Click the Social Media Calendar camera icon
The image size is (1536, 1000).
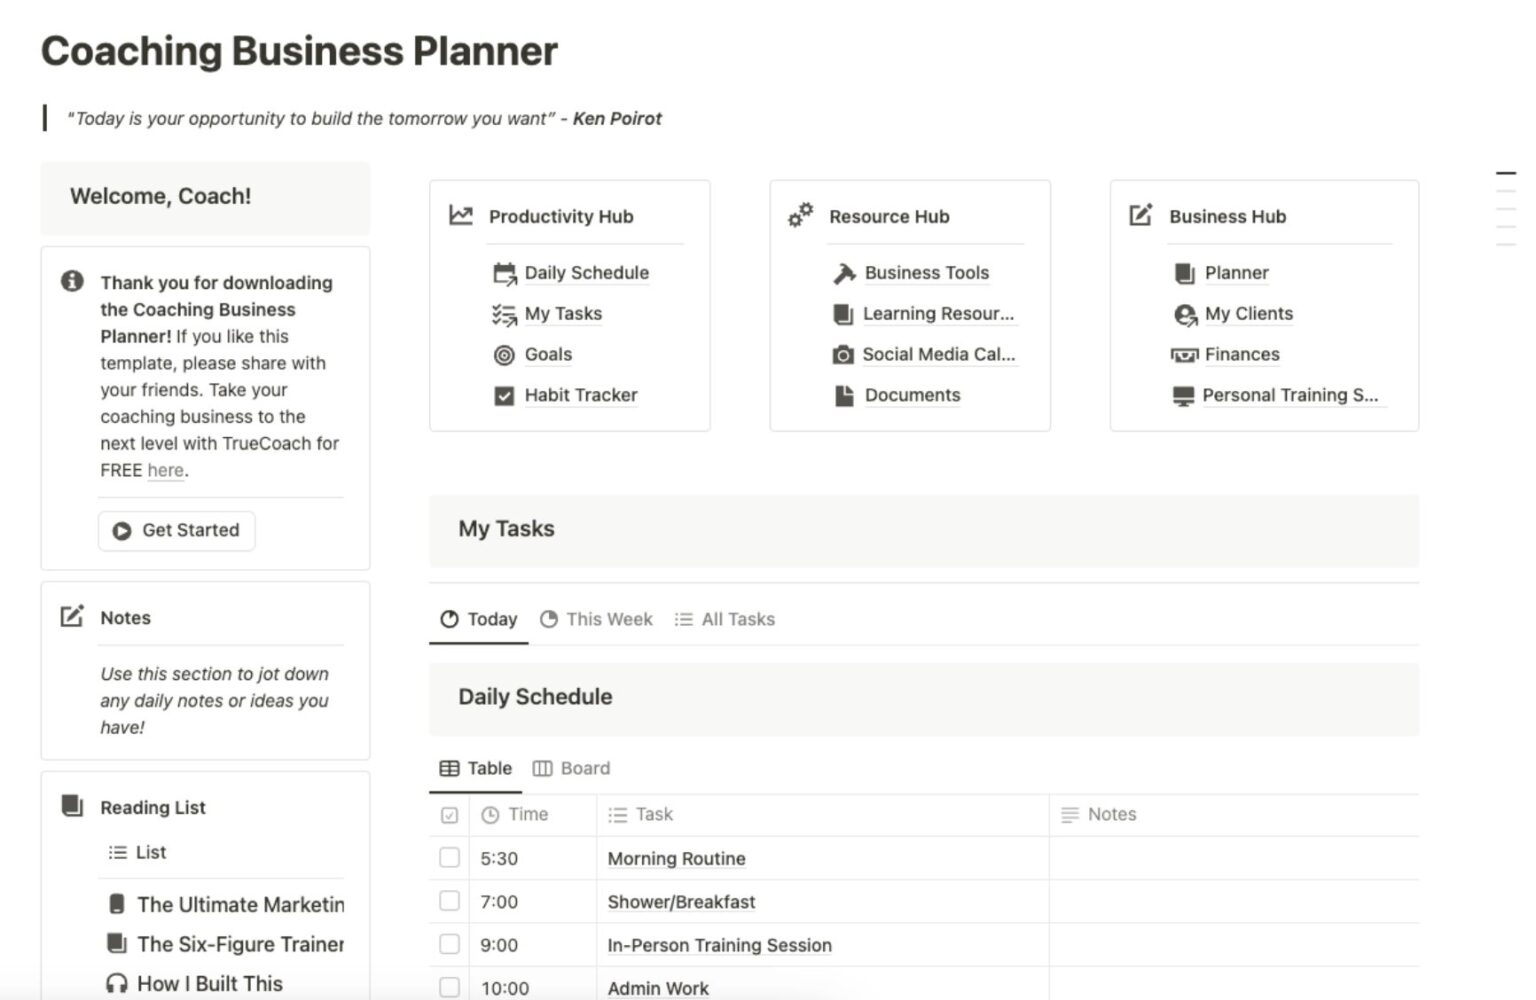point(843,355)
